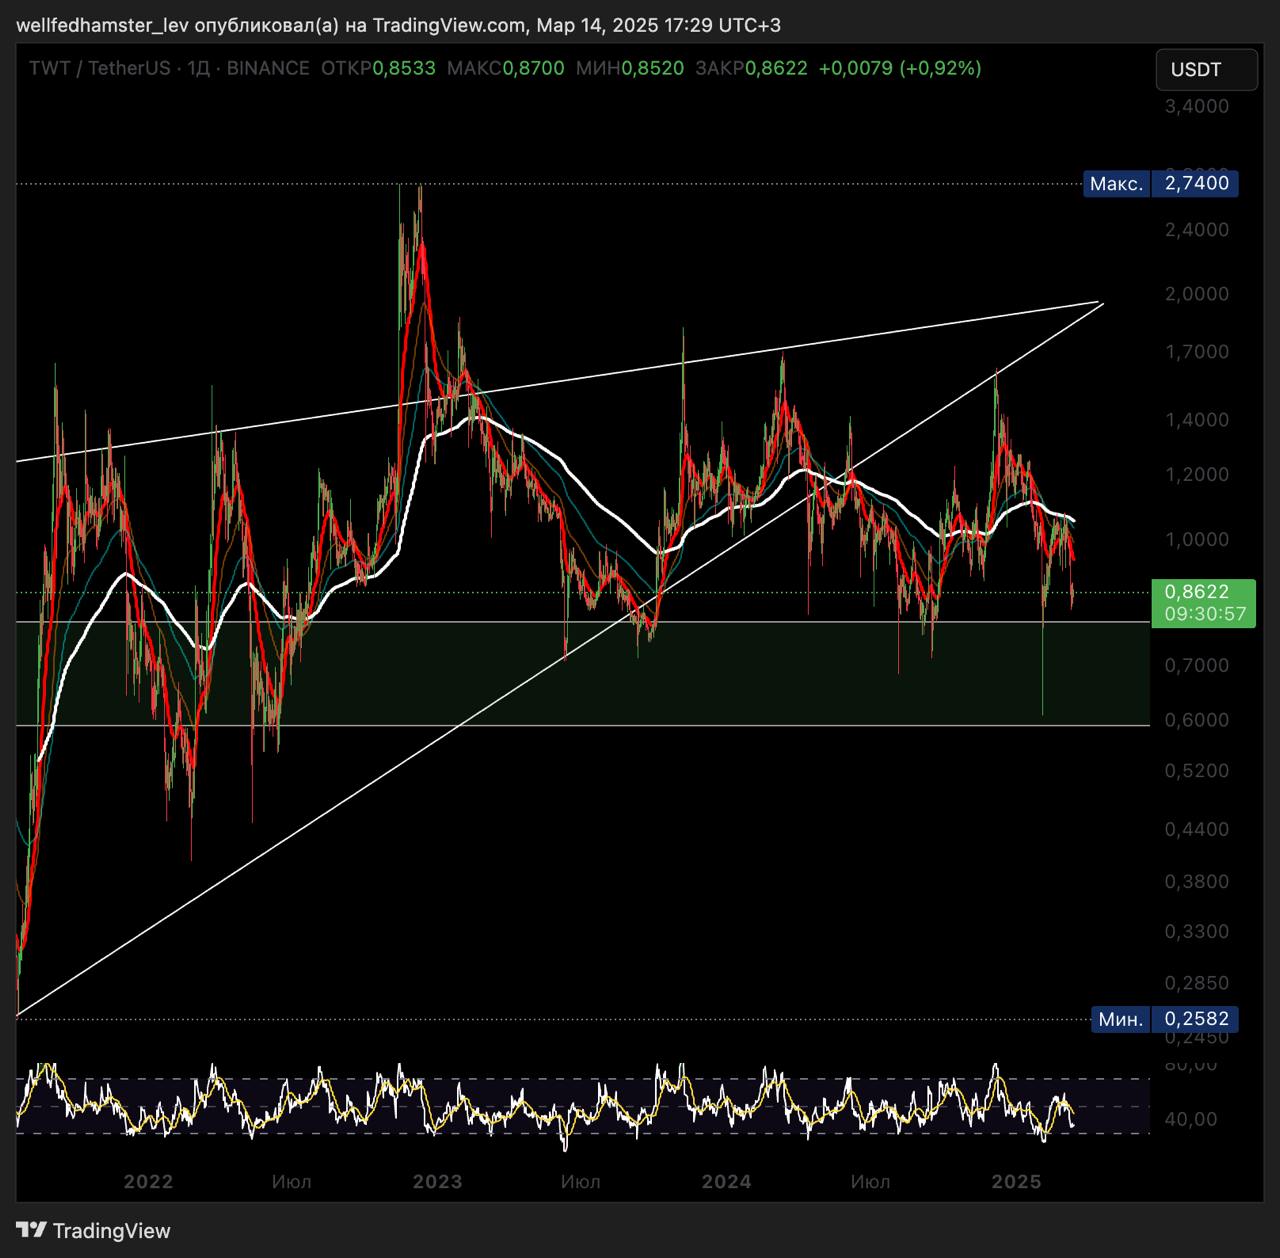Click the 0,6000 price axis value
This screenshot has width=1280, height=1258.
(1197, 720)
